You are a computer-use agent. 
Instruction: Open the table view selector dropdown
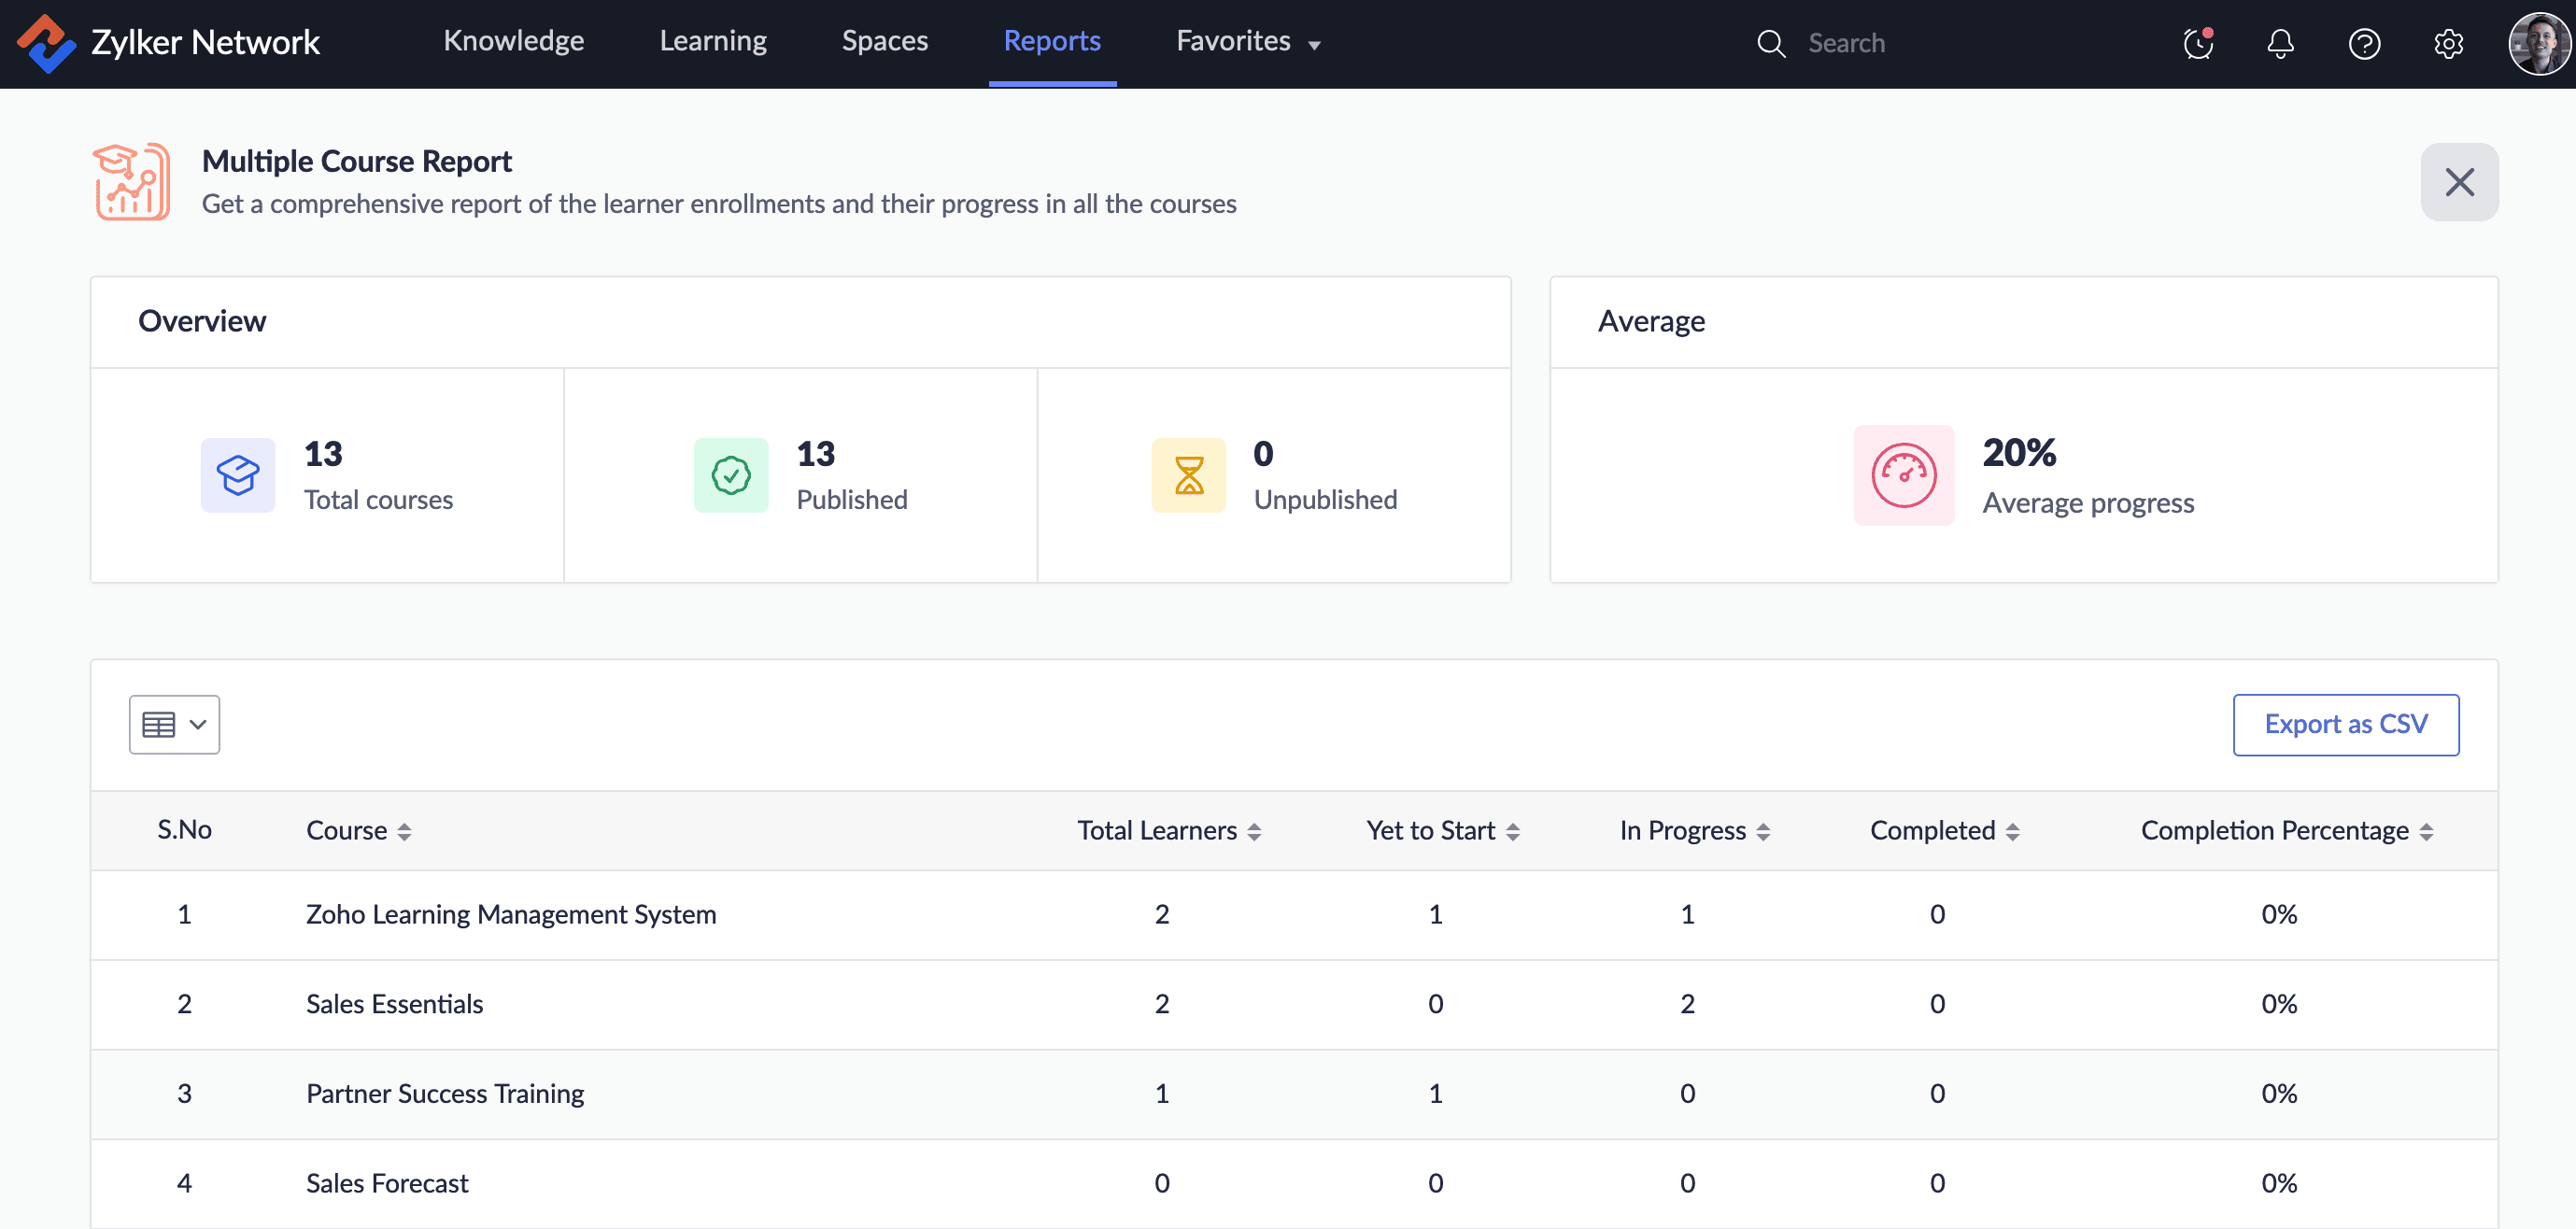click(174, 724)
